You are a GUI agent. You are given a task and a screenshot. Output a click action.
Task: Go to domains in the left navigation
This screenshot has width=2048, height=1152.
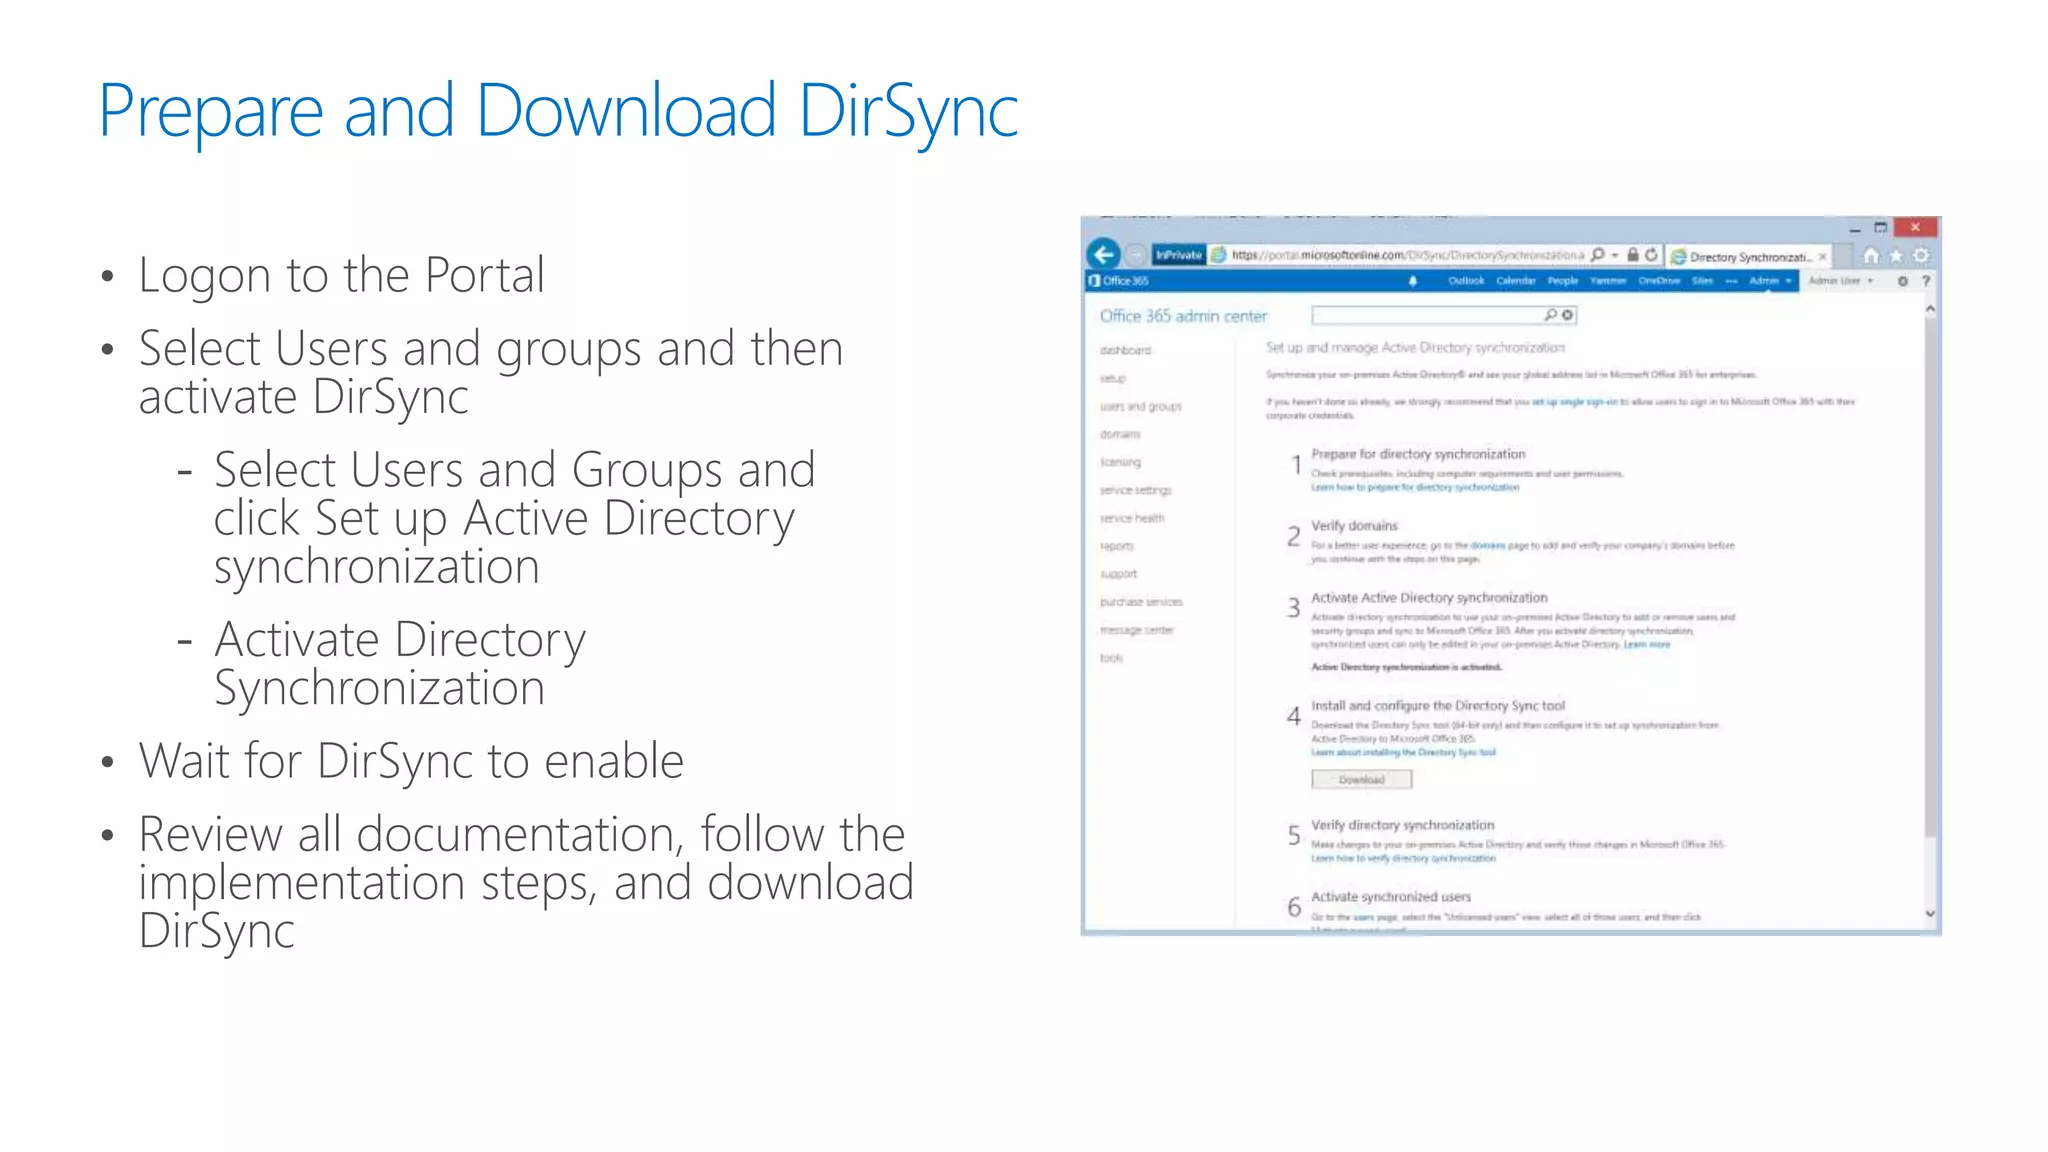pos(1120,434)
